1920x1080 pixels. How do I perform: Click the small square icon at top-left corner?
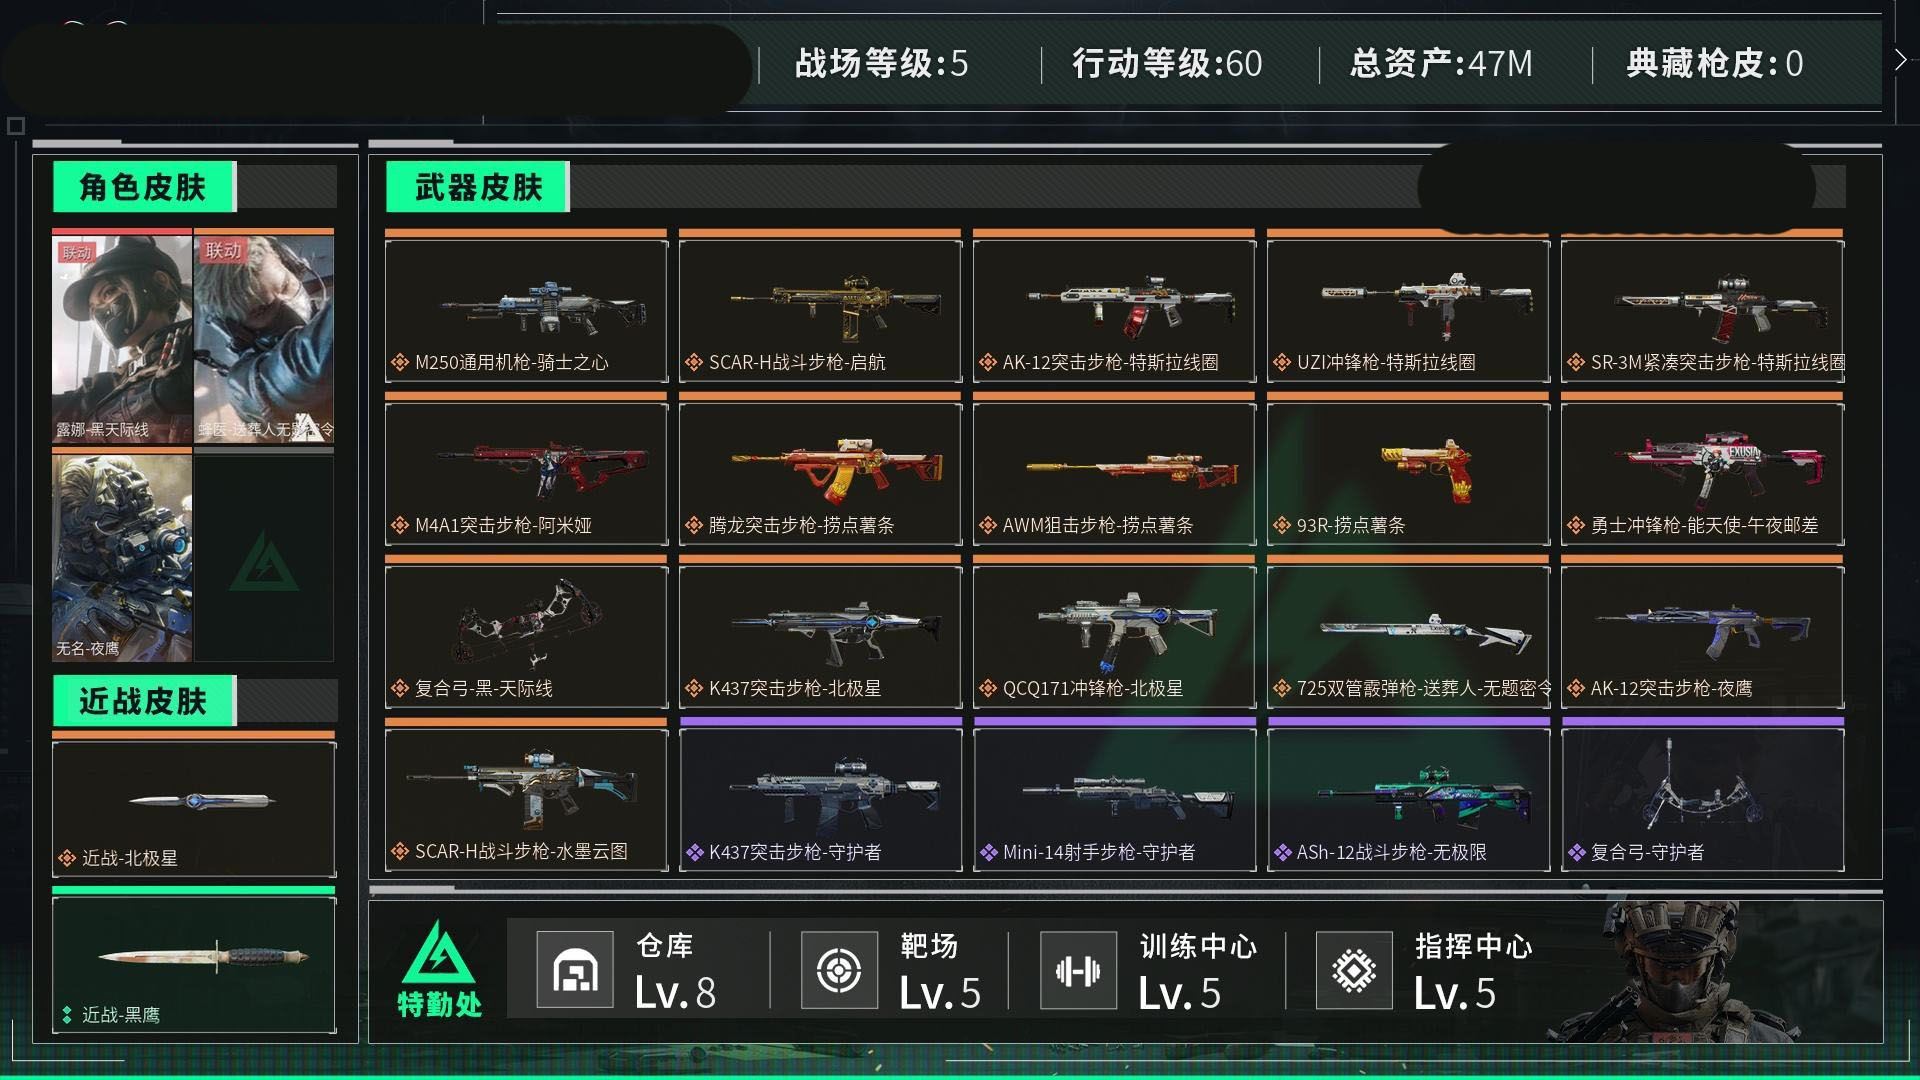[x=16, y=126]
